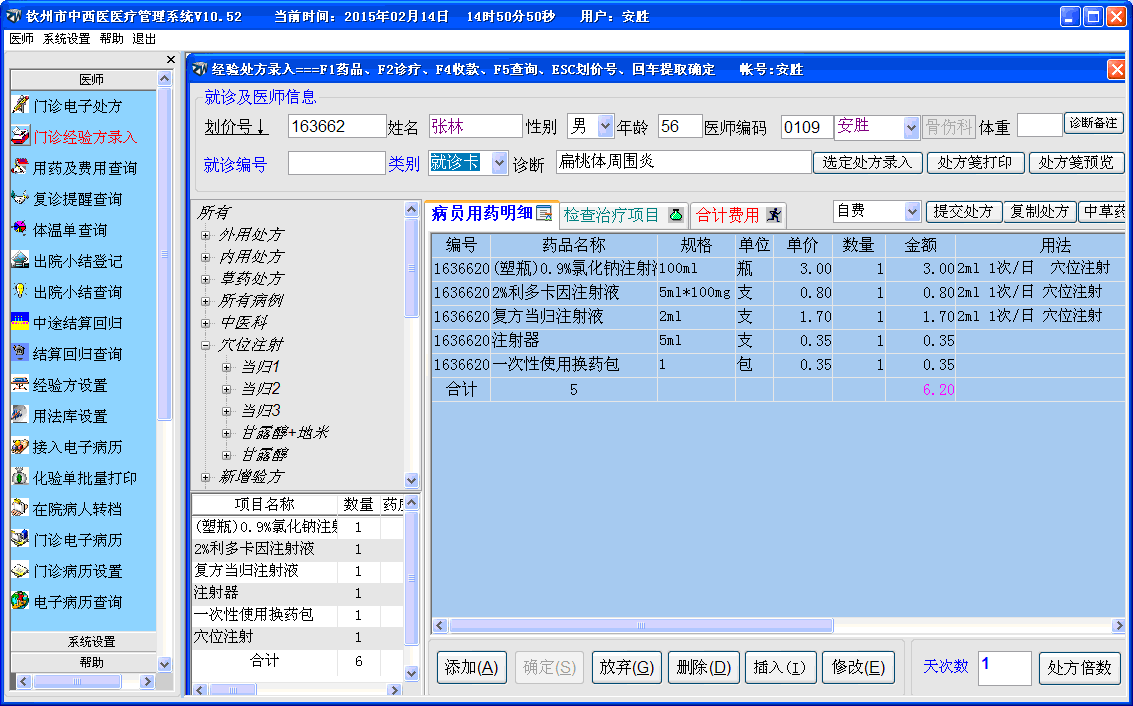Open 电子病历查询 sidebar icon
This screenshot has width=1133, height=706.
pyautogui.click(x=20, y=601)
